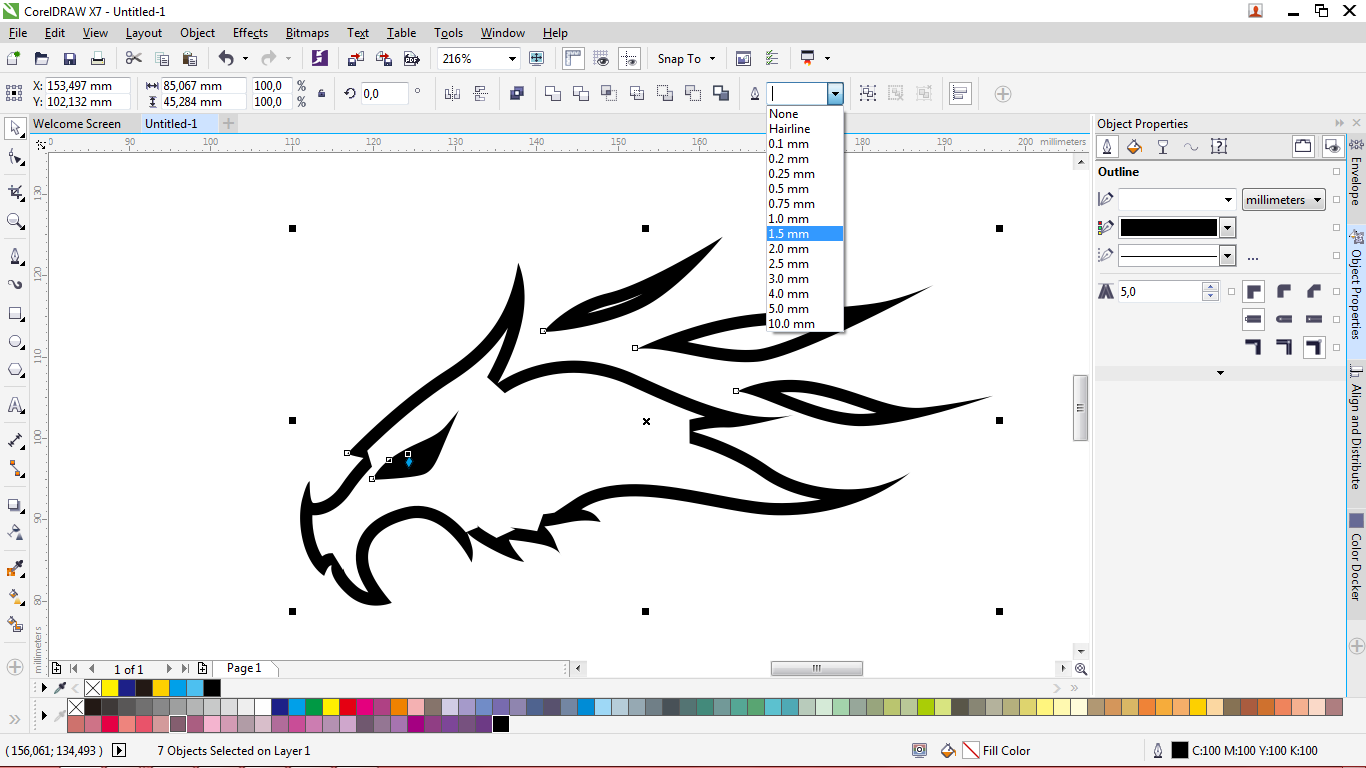
Task: Toggle Show Rulers button
Action: click(x=573, y=59)
